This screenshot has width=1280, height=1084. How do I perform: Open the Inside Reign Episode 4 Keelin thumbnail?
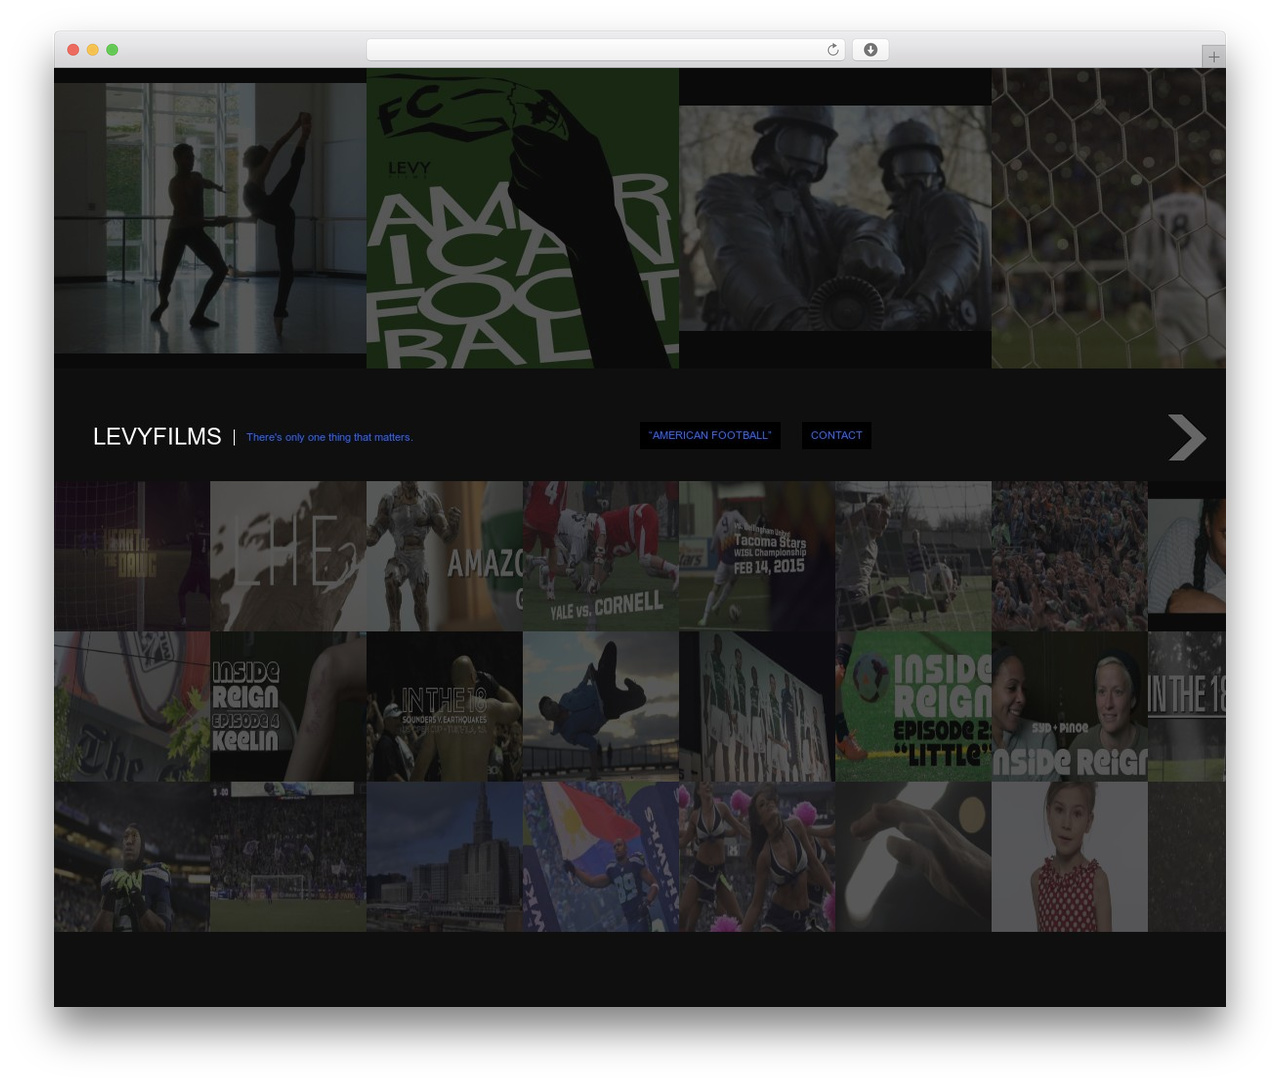[x=288, y=706]
